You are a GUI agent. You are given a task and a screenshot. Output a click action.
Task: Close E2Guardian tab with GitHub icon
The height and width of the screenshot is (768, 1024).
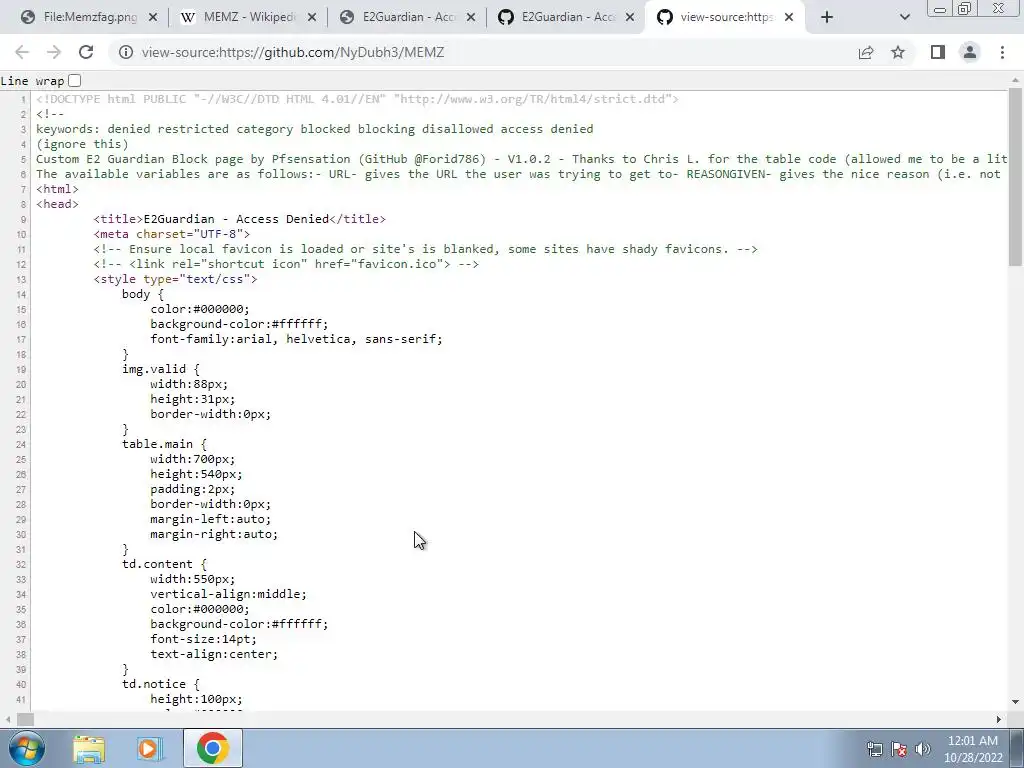click(630, 17)
